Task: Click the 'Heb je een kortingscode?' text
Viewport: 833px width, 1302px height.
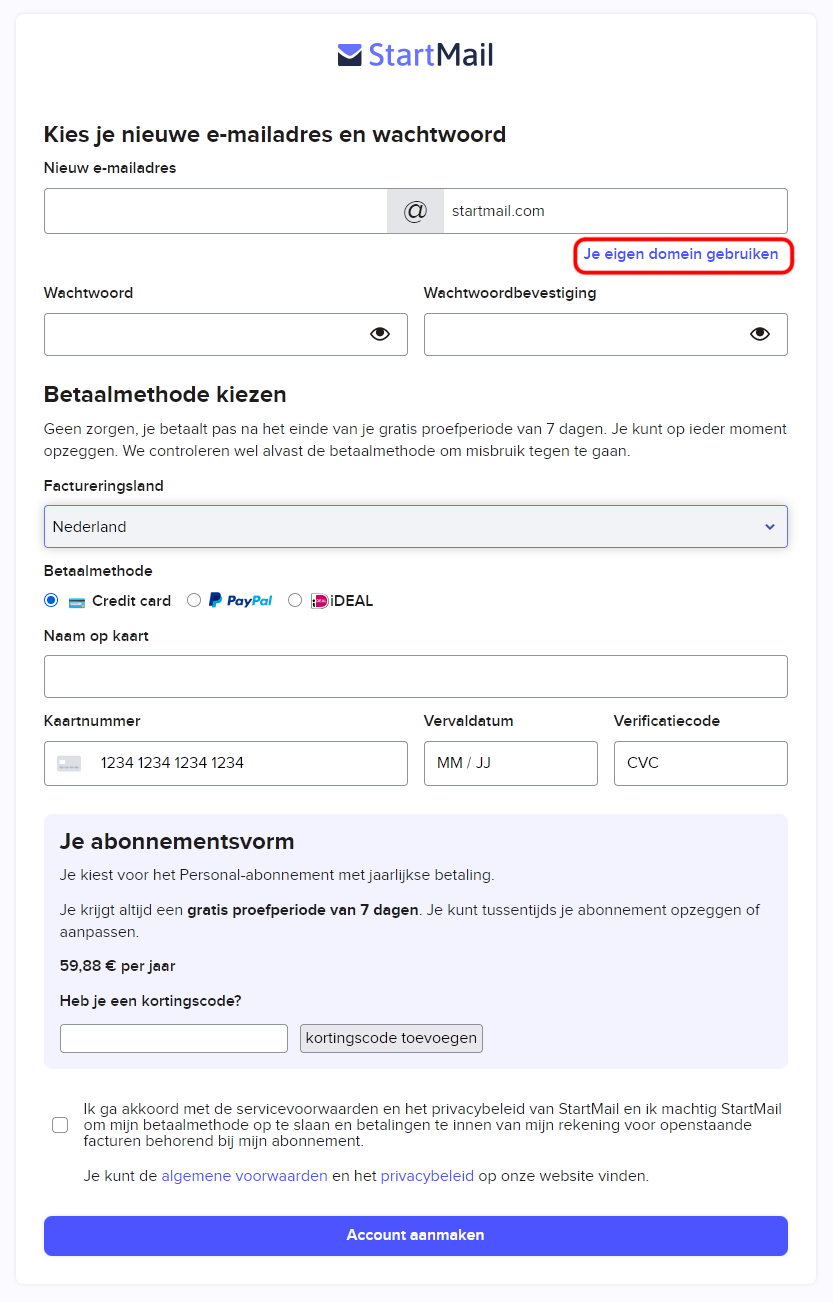Action: coord(151,1001)
